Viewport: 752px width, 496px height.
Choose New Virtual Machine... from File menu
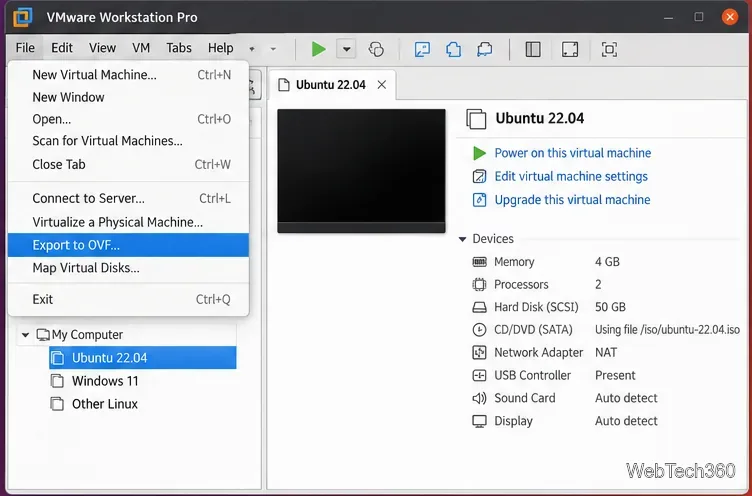click(x=129, y=75)
